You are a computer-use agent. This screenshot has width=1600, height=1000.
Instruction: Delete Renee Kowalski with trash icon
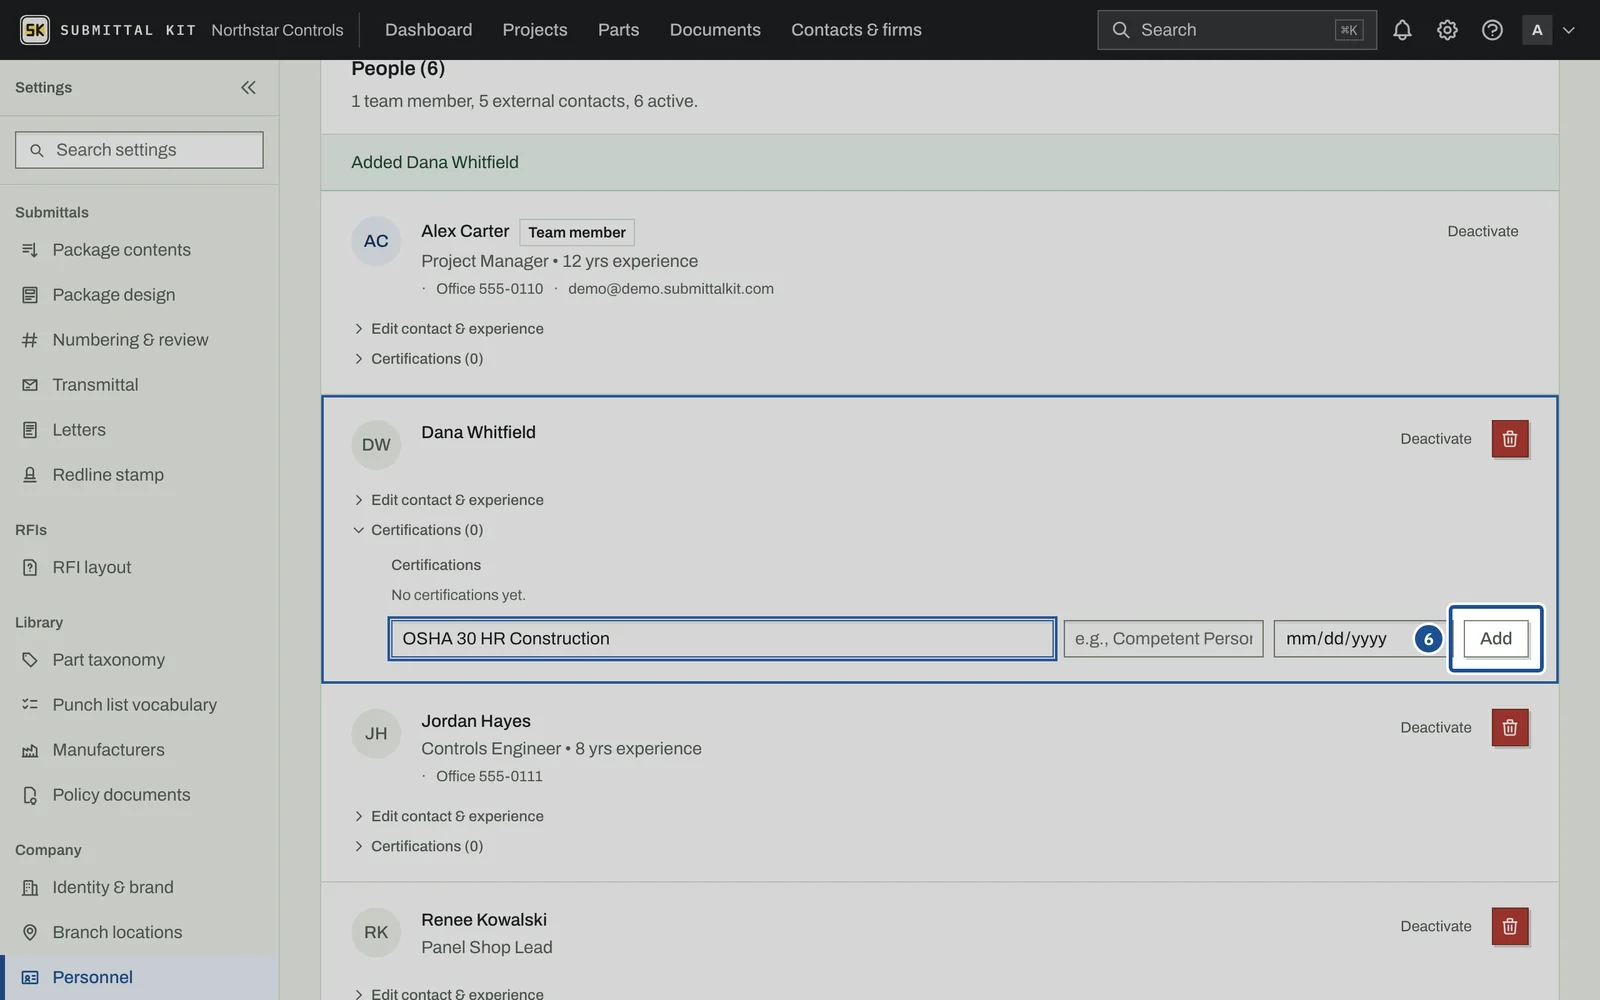[1510, 926]
